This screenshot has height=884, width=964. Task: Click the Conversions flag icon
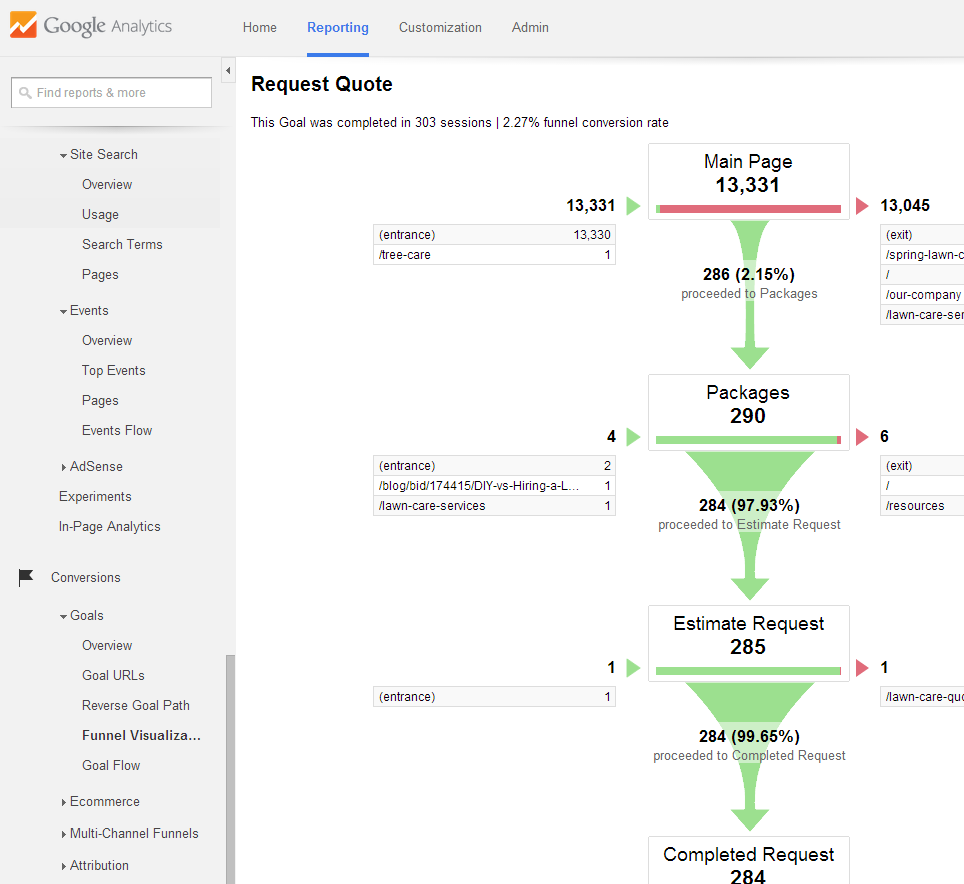point(26,577)
